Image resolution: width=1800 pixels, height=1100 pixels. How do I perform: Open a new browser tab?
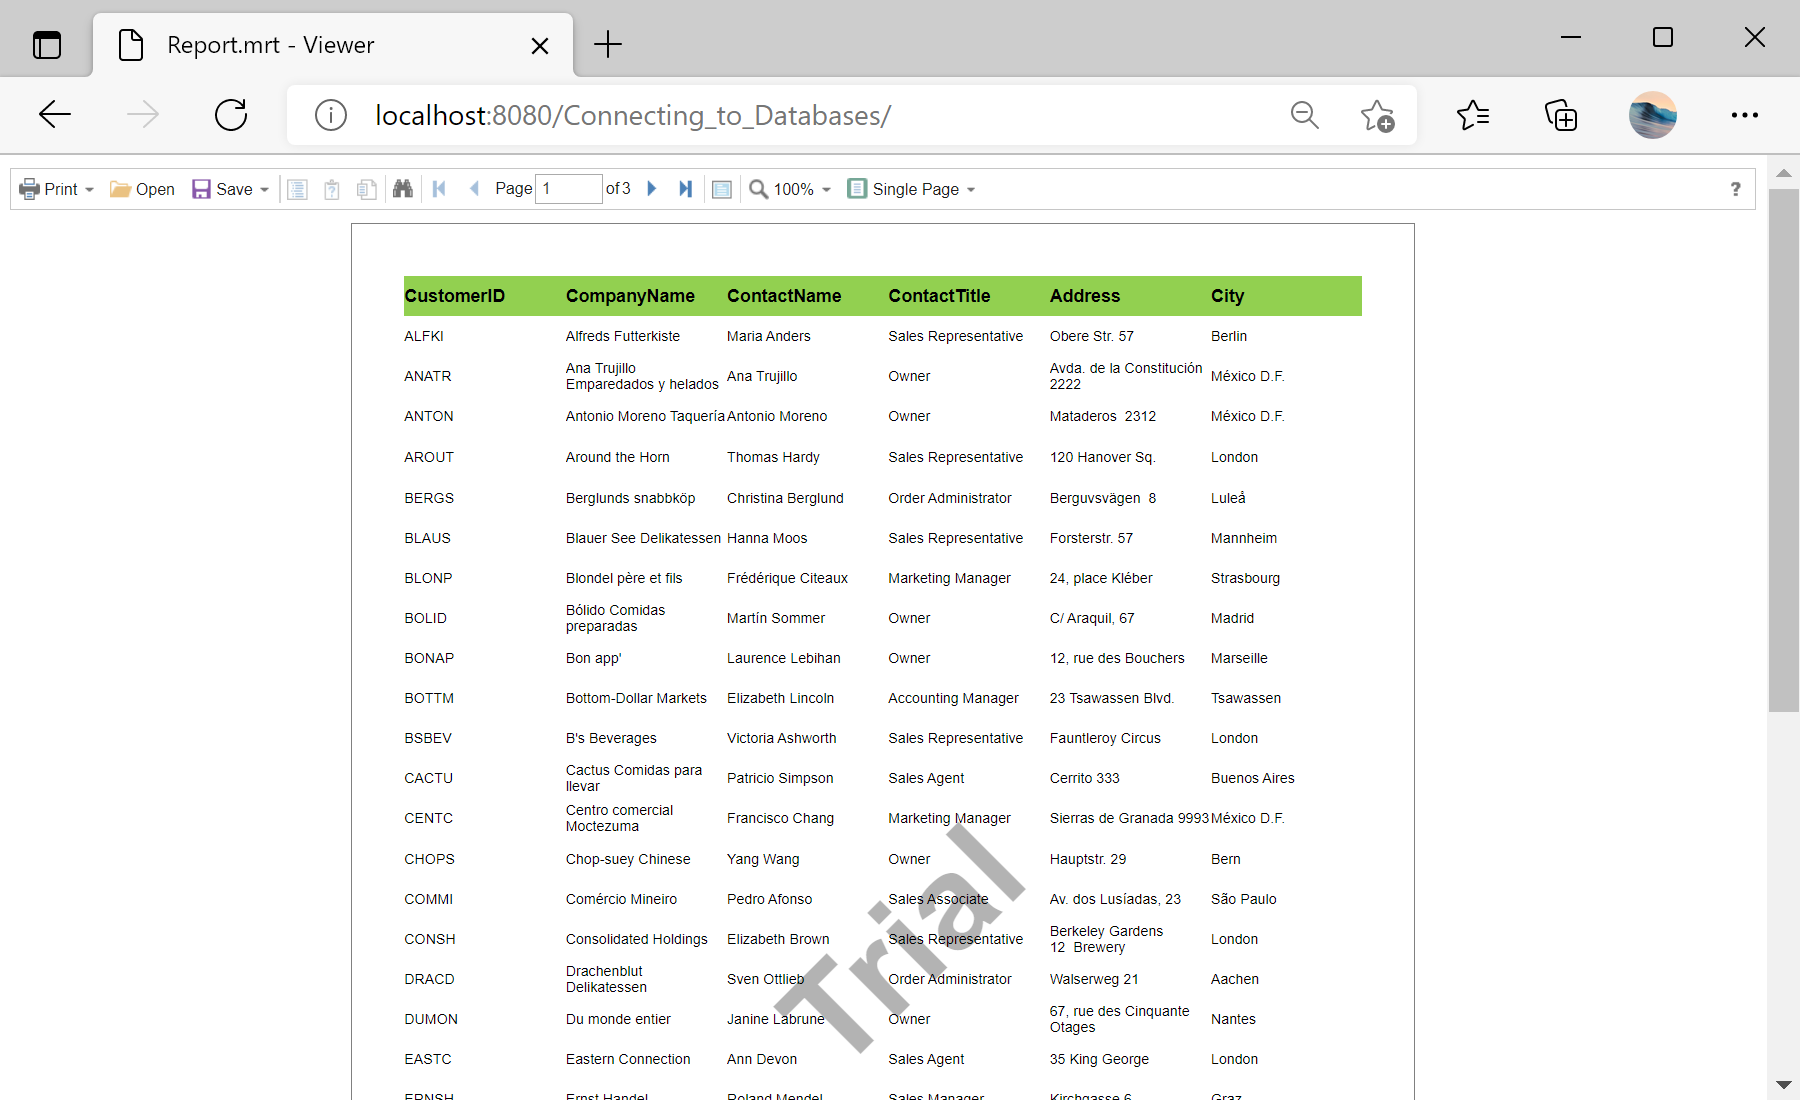point(608,45)
